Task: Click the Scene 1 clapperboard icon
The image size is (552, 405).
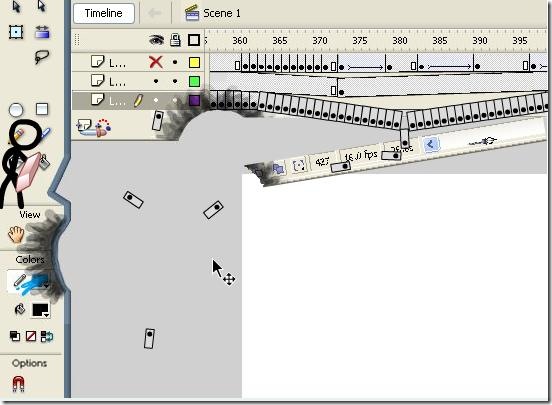Action: tap(192, 13)
